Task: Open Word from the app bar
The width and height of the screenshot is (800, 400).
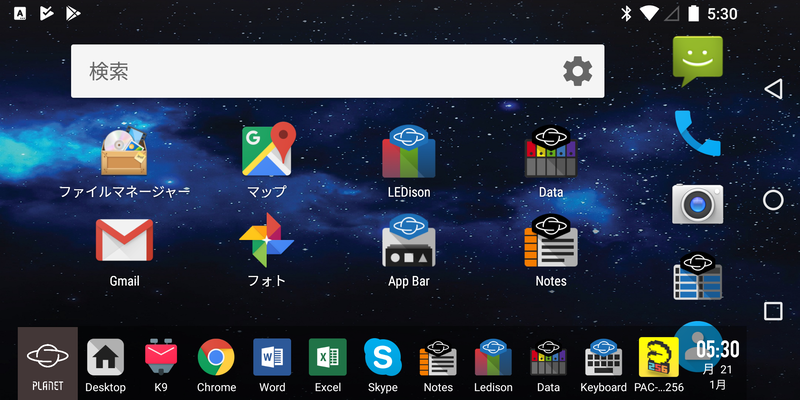Action: click(x=272, y=366)
